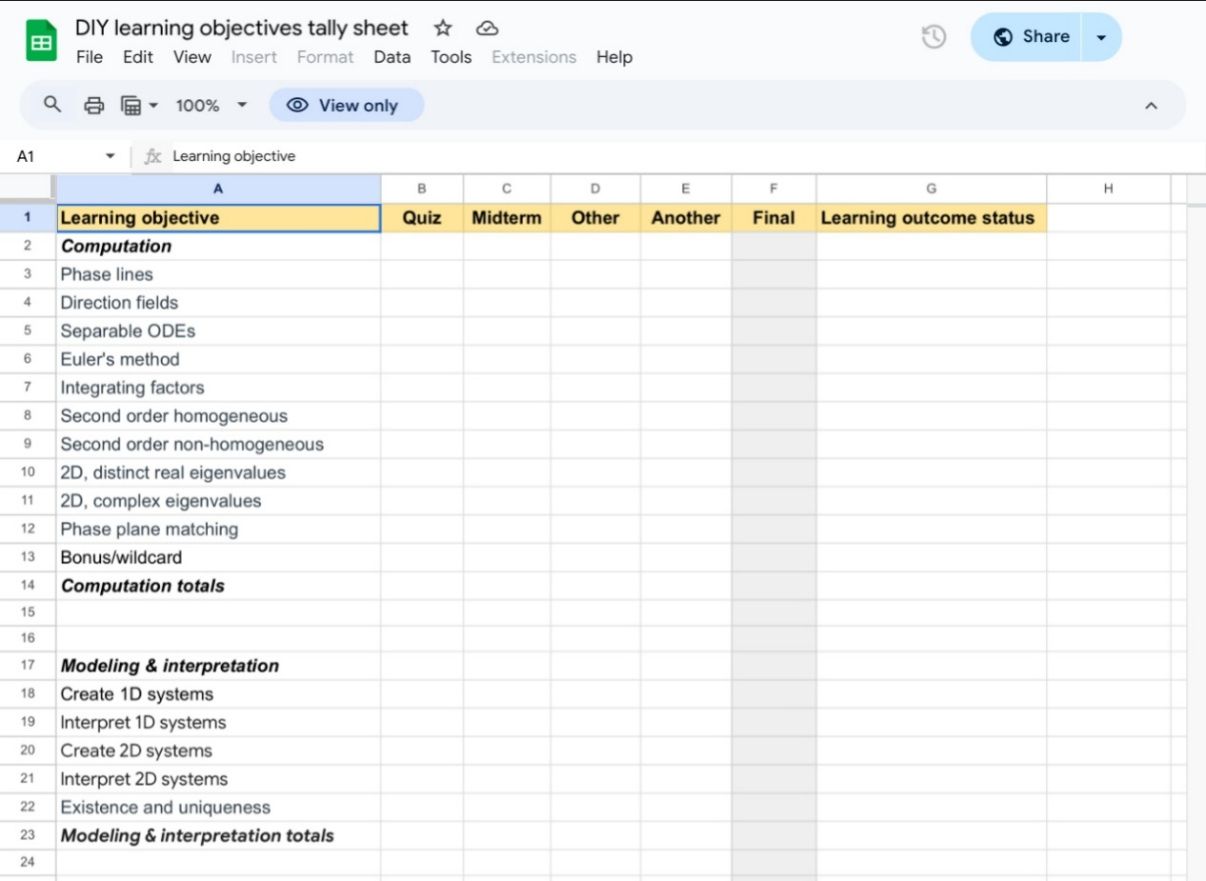
Task: Select row 14 header
Action: pyautogui.click(x=27, y=586)
